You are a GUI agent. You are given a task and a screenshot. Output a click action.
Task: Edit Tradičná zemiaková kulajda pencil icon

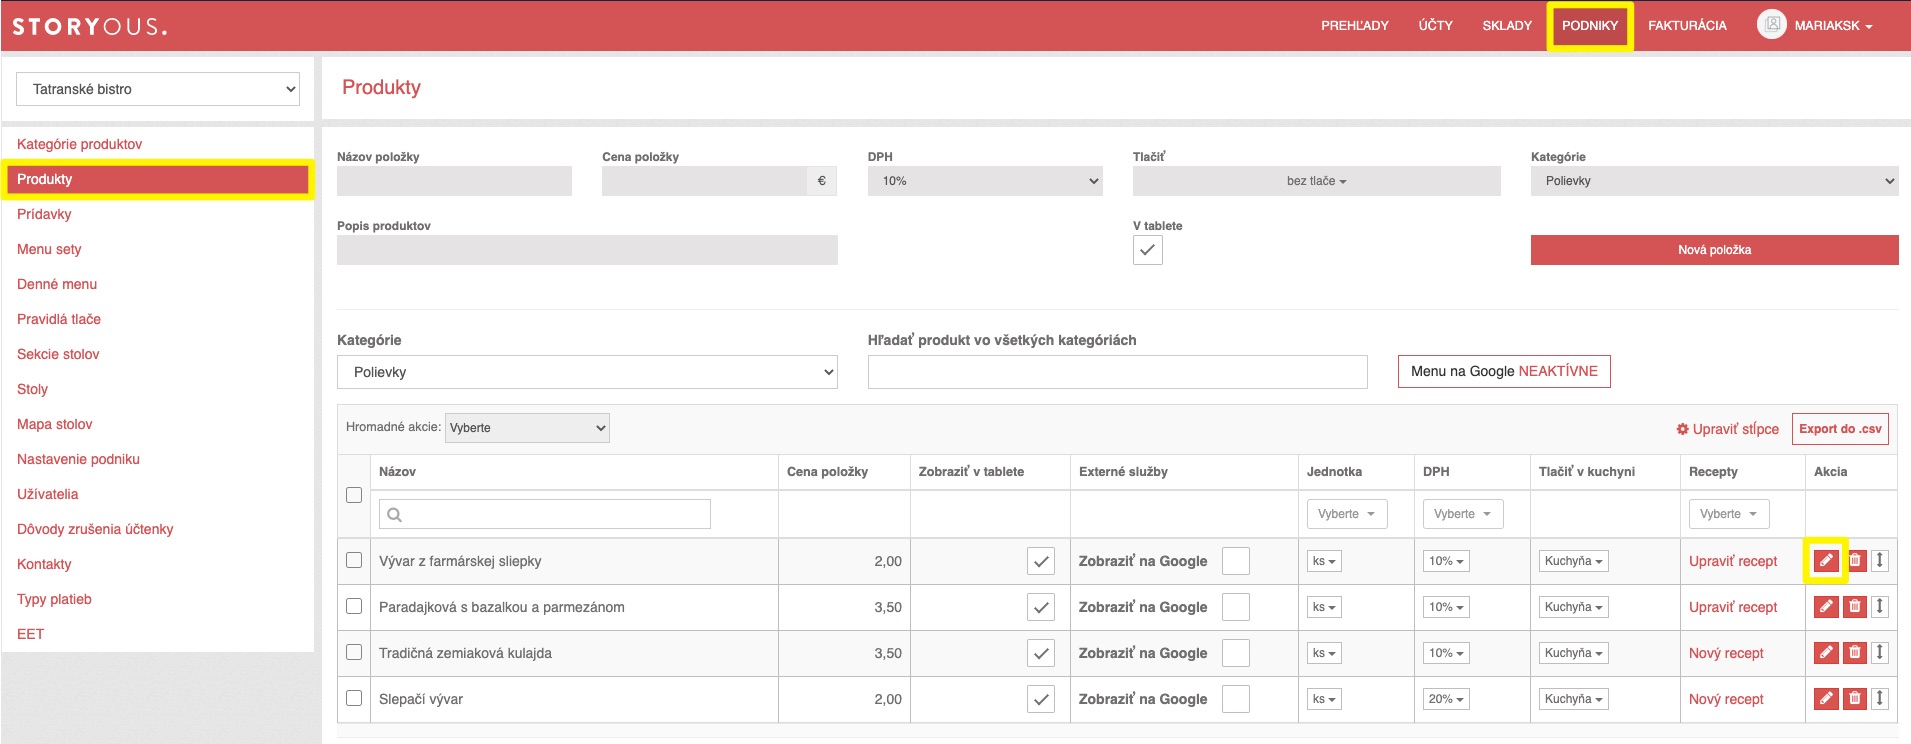1826,652
